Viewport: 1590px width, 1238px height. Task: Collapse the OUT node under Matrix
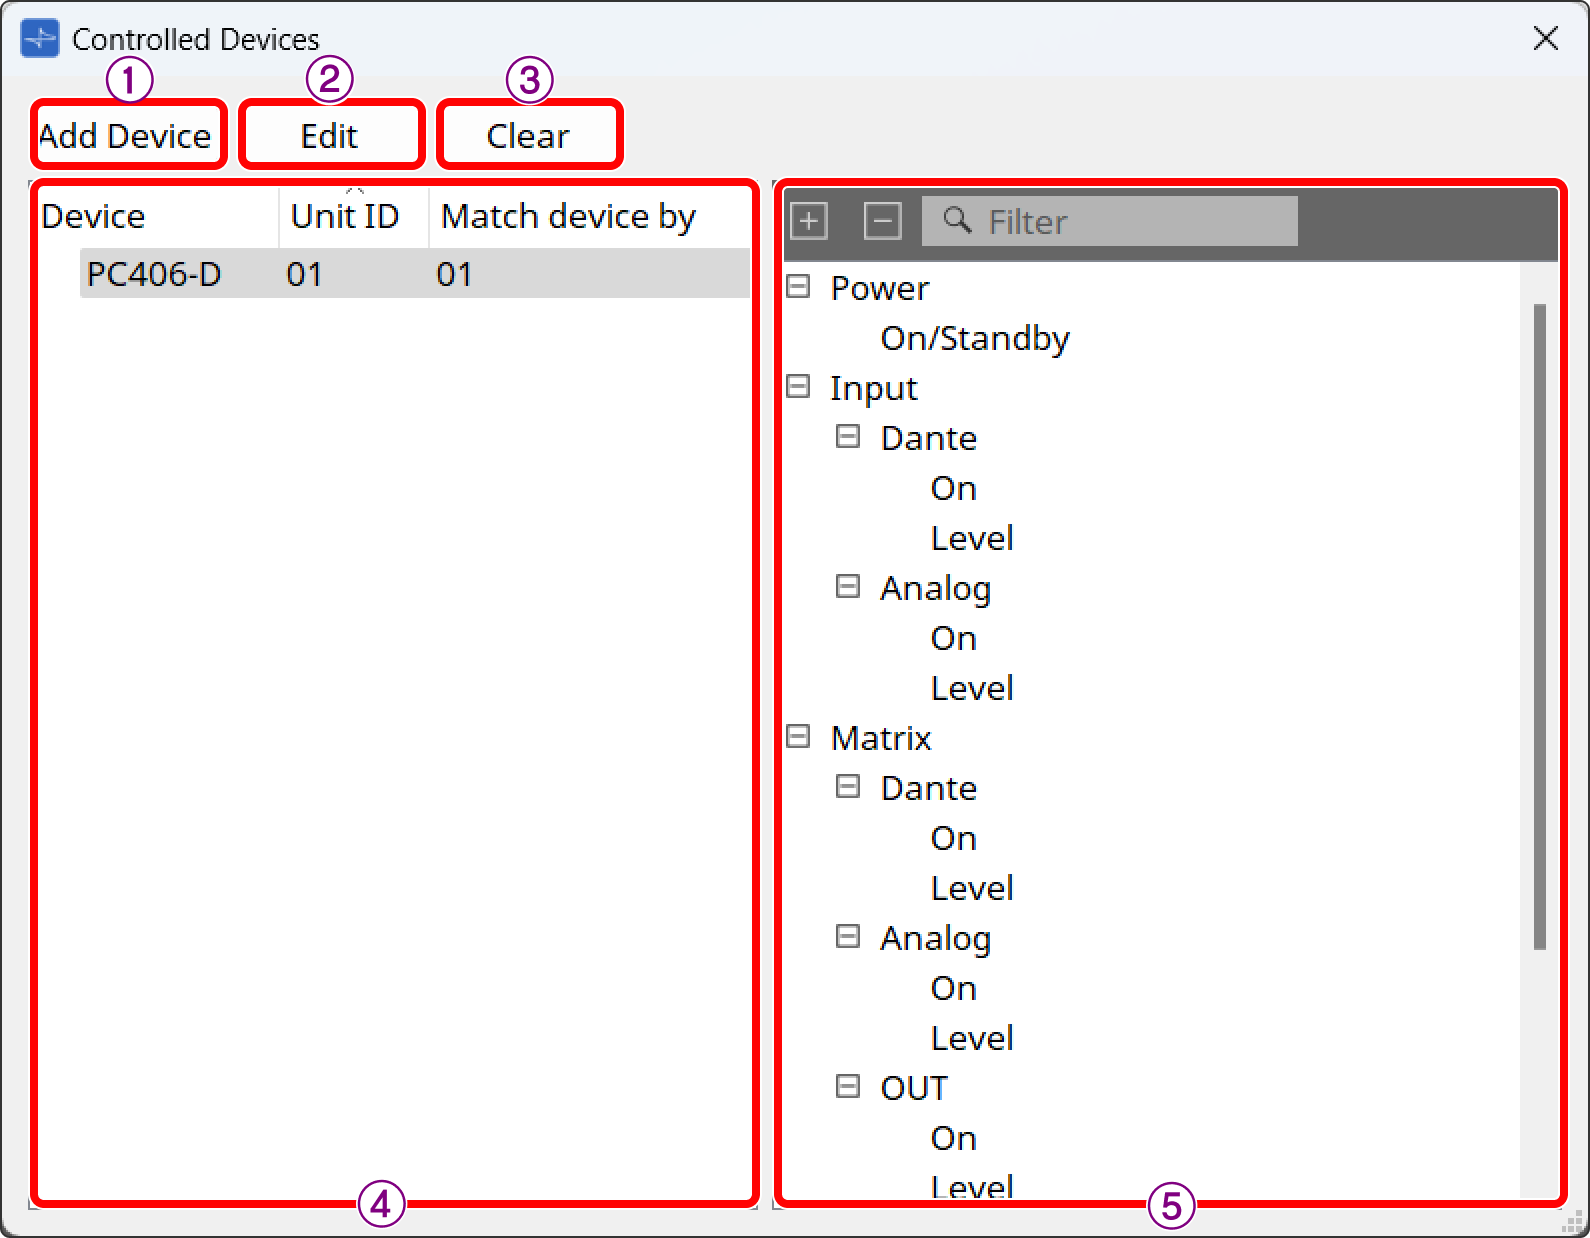pos(847,1087)
